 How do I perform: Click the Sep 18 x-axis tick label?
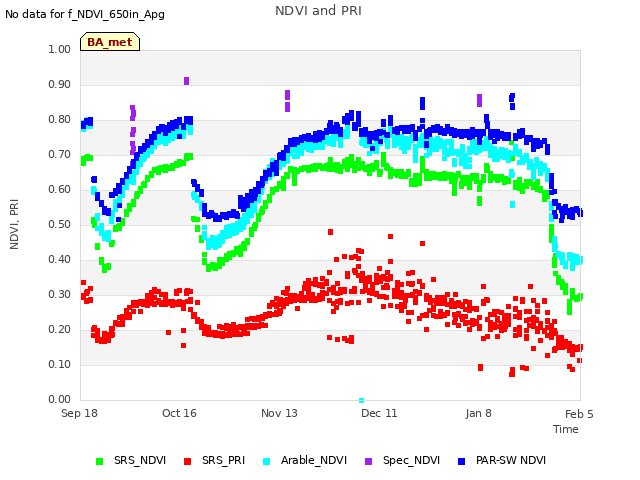(79, 413)
